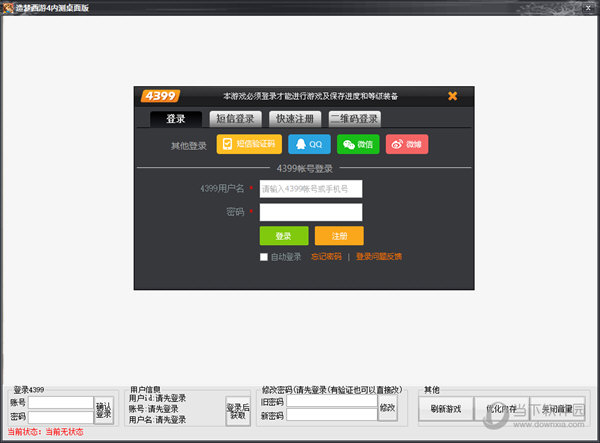Screen dimensions: 600x443
Task: Switch to the QR code login (二维码登录) tab
Action: pos(354,119)
